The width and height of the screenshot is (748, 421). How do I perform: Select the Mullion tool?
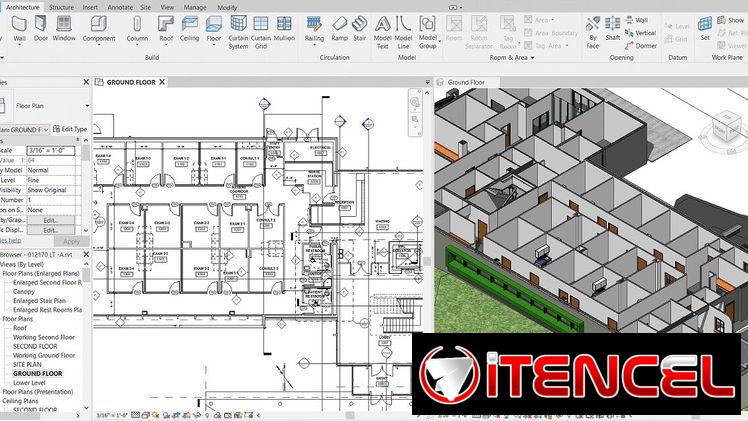pos(284,28)
